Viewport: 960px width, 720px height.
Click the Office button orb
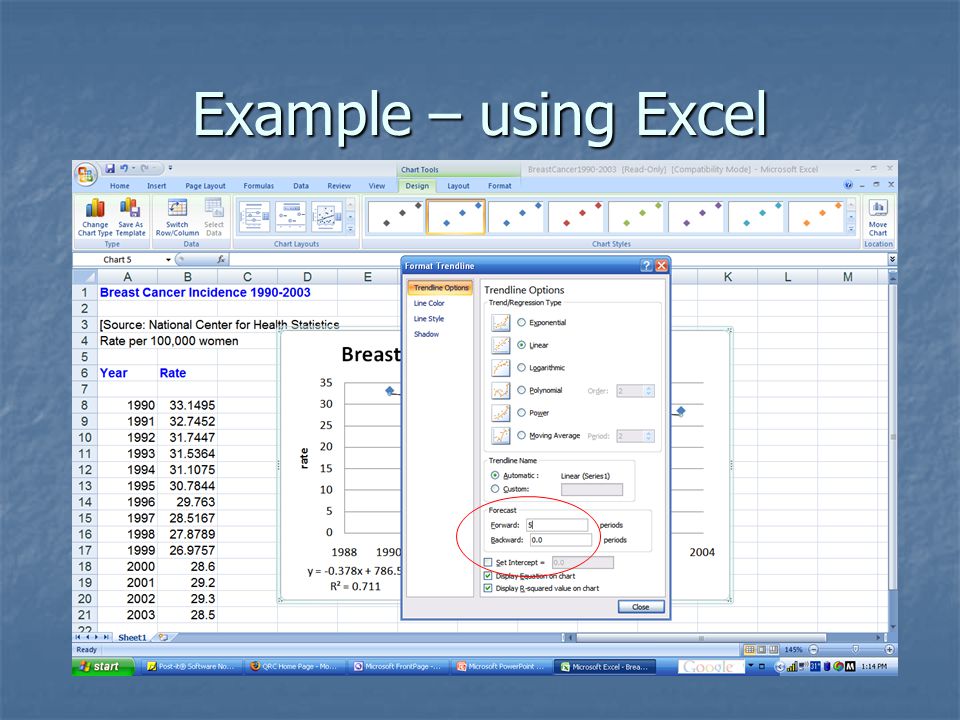pyautogui.click(x=86, y=174)
